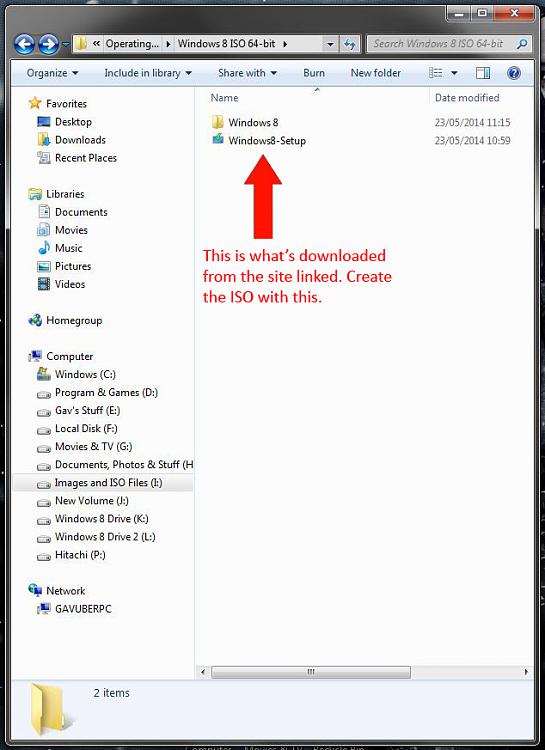Open the Music library
The image size is (545, 750).
tap(60, 248)
